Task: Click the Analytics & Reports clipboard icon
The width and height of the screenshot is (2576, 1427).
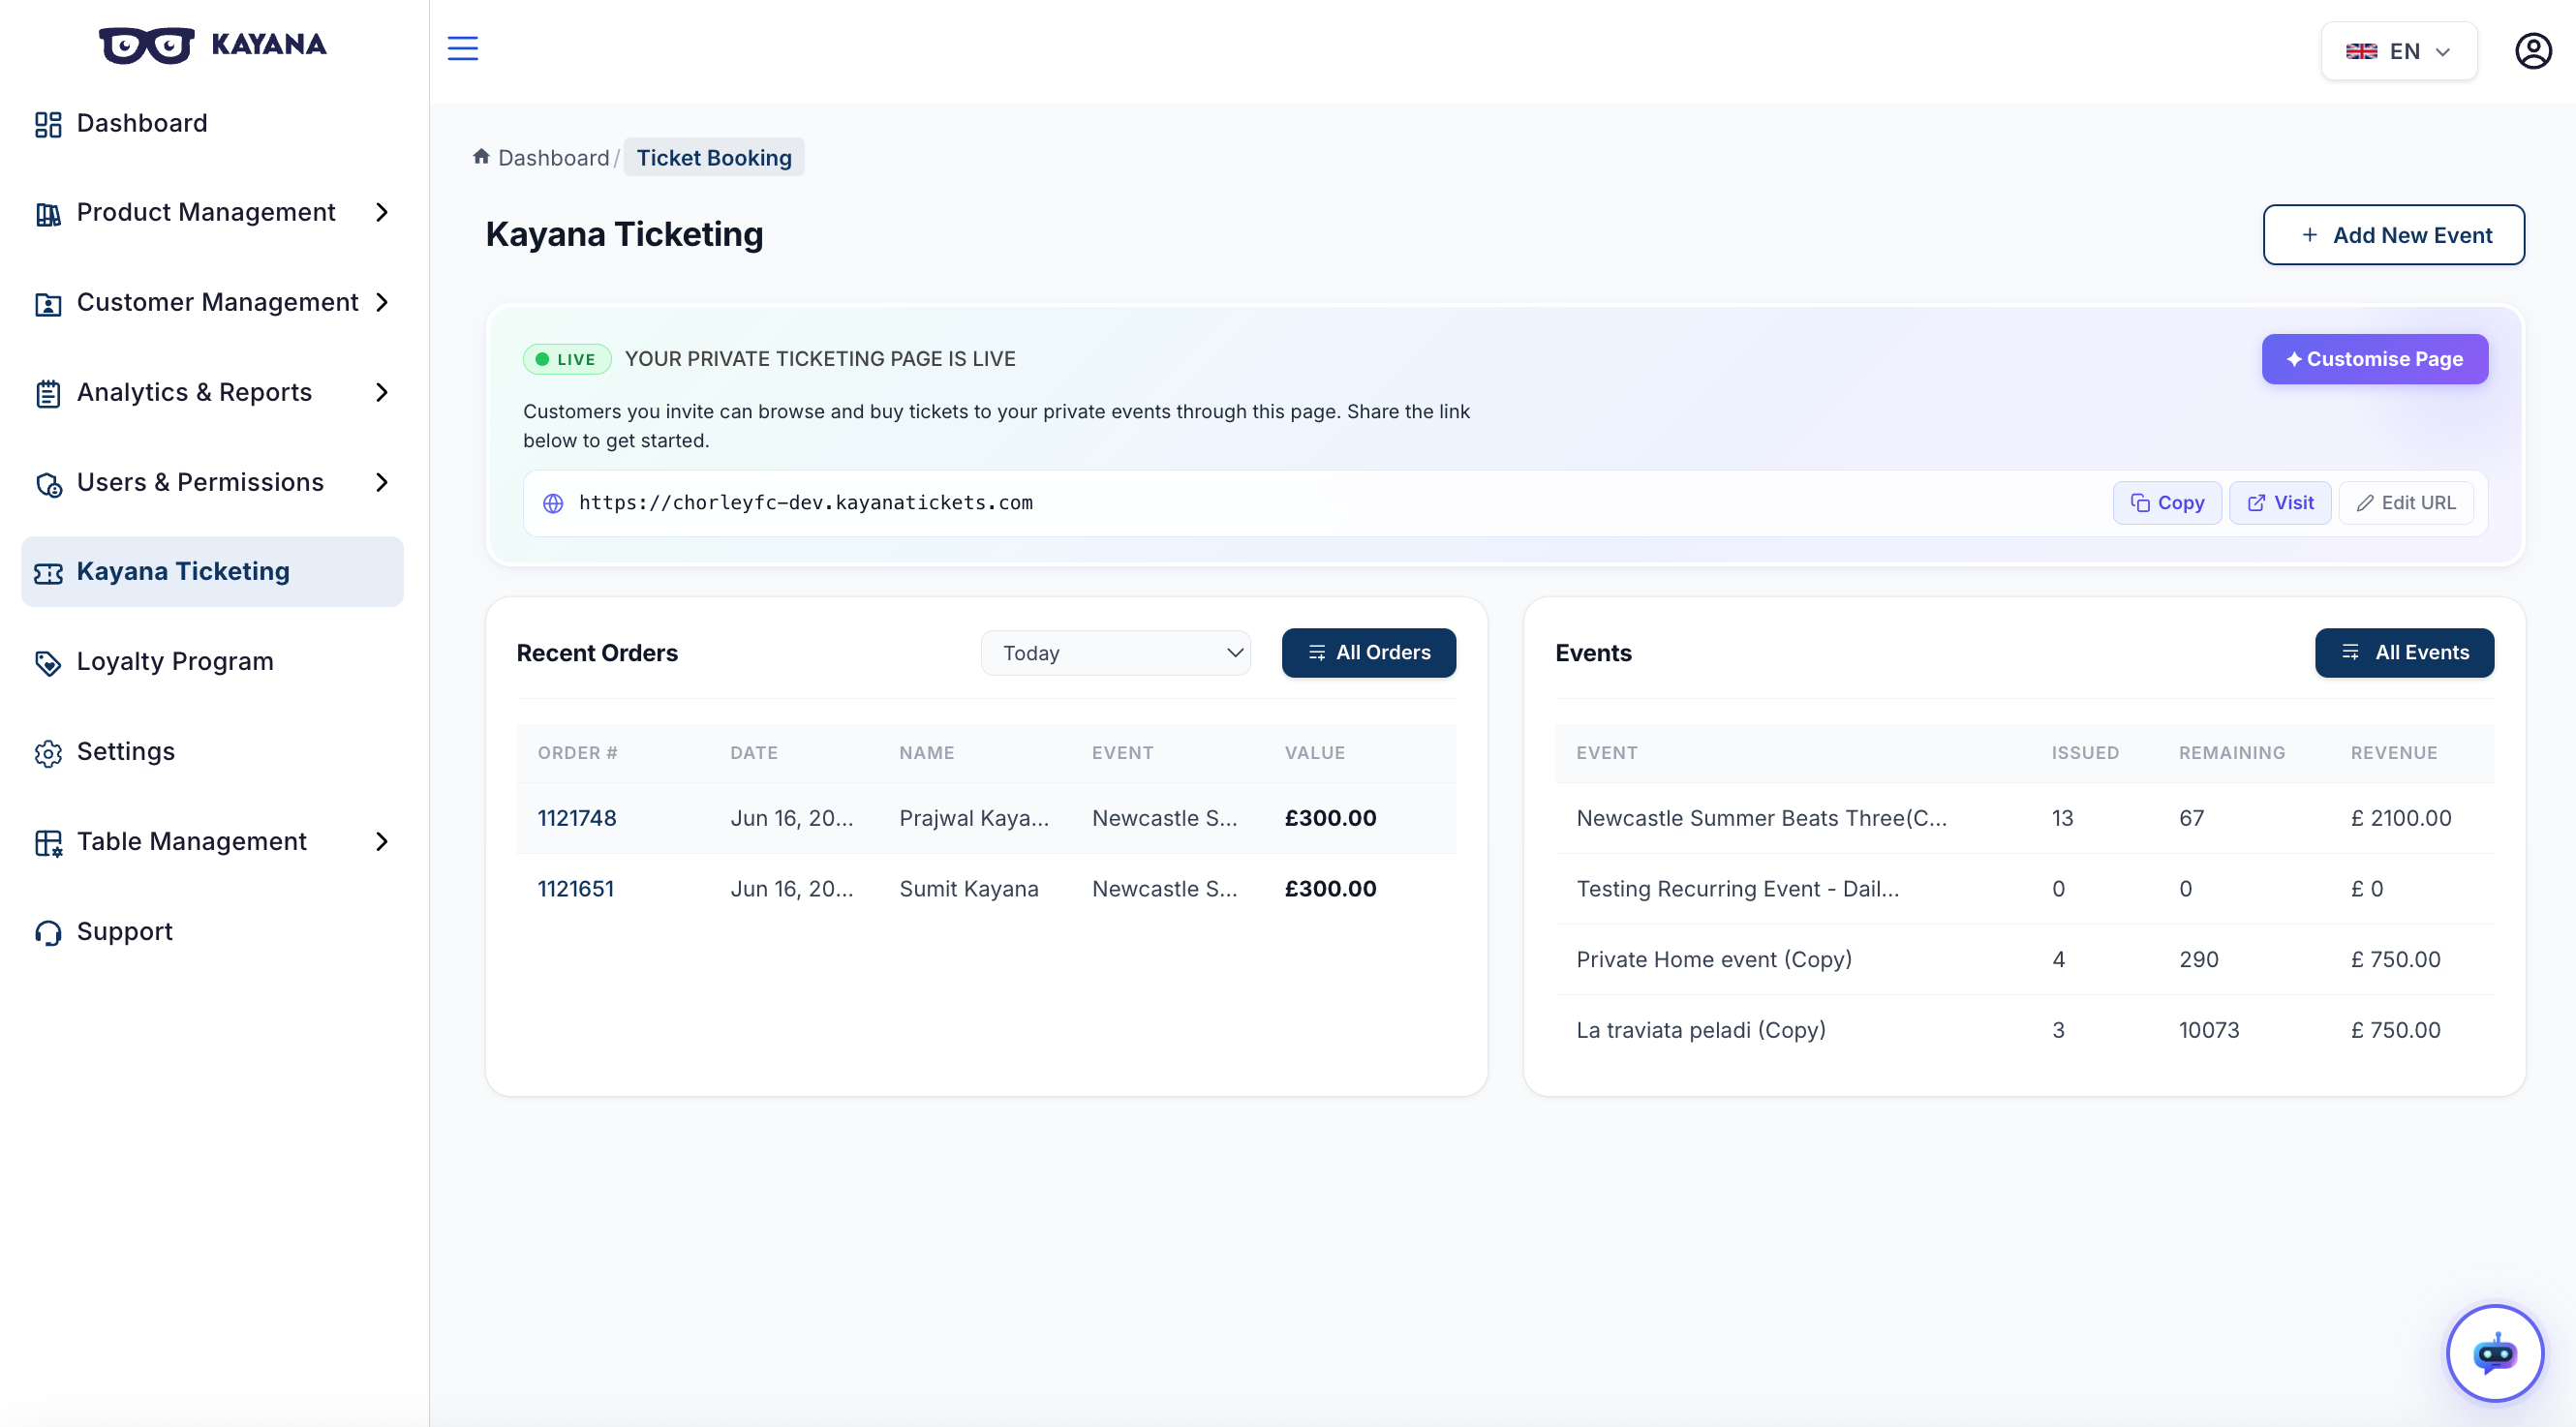Action: (48, 394)
